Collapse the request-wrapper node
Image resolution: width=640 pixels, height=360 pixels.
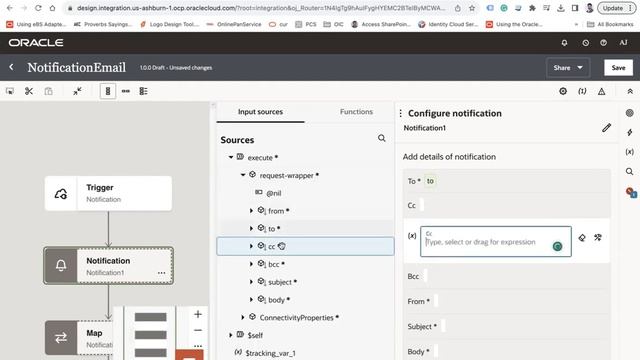(x=243, y=175)
